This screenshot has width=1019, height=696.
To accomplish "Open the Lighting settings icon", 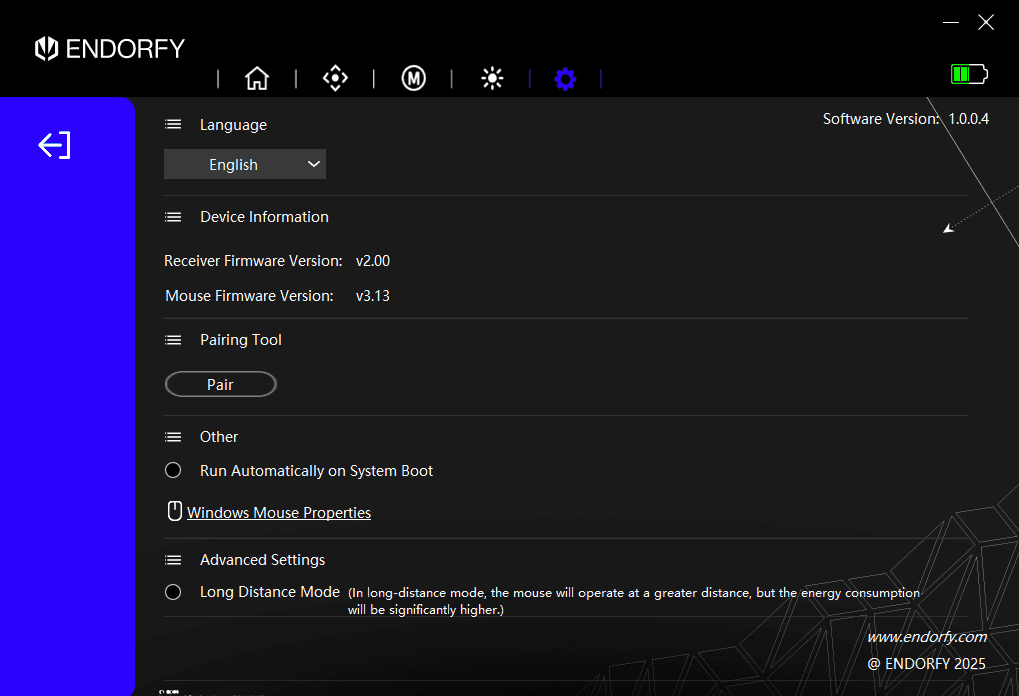I will coord(492,78).
